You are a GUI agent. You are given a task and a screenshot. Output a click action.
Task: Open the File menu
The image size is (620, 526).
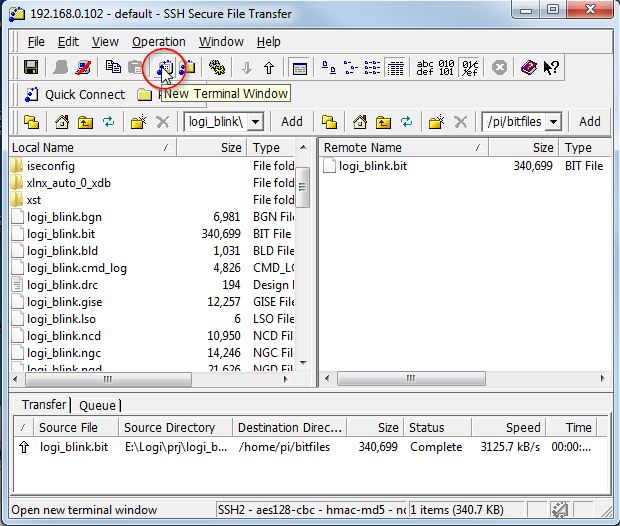pyautogui.click(x=36, y=42)
